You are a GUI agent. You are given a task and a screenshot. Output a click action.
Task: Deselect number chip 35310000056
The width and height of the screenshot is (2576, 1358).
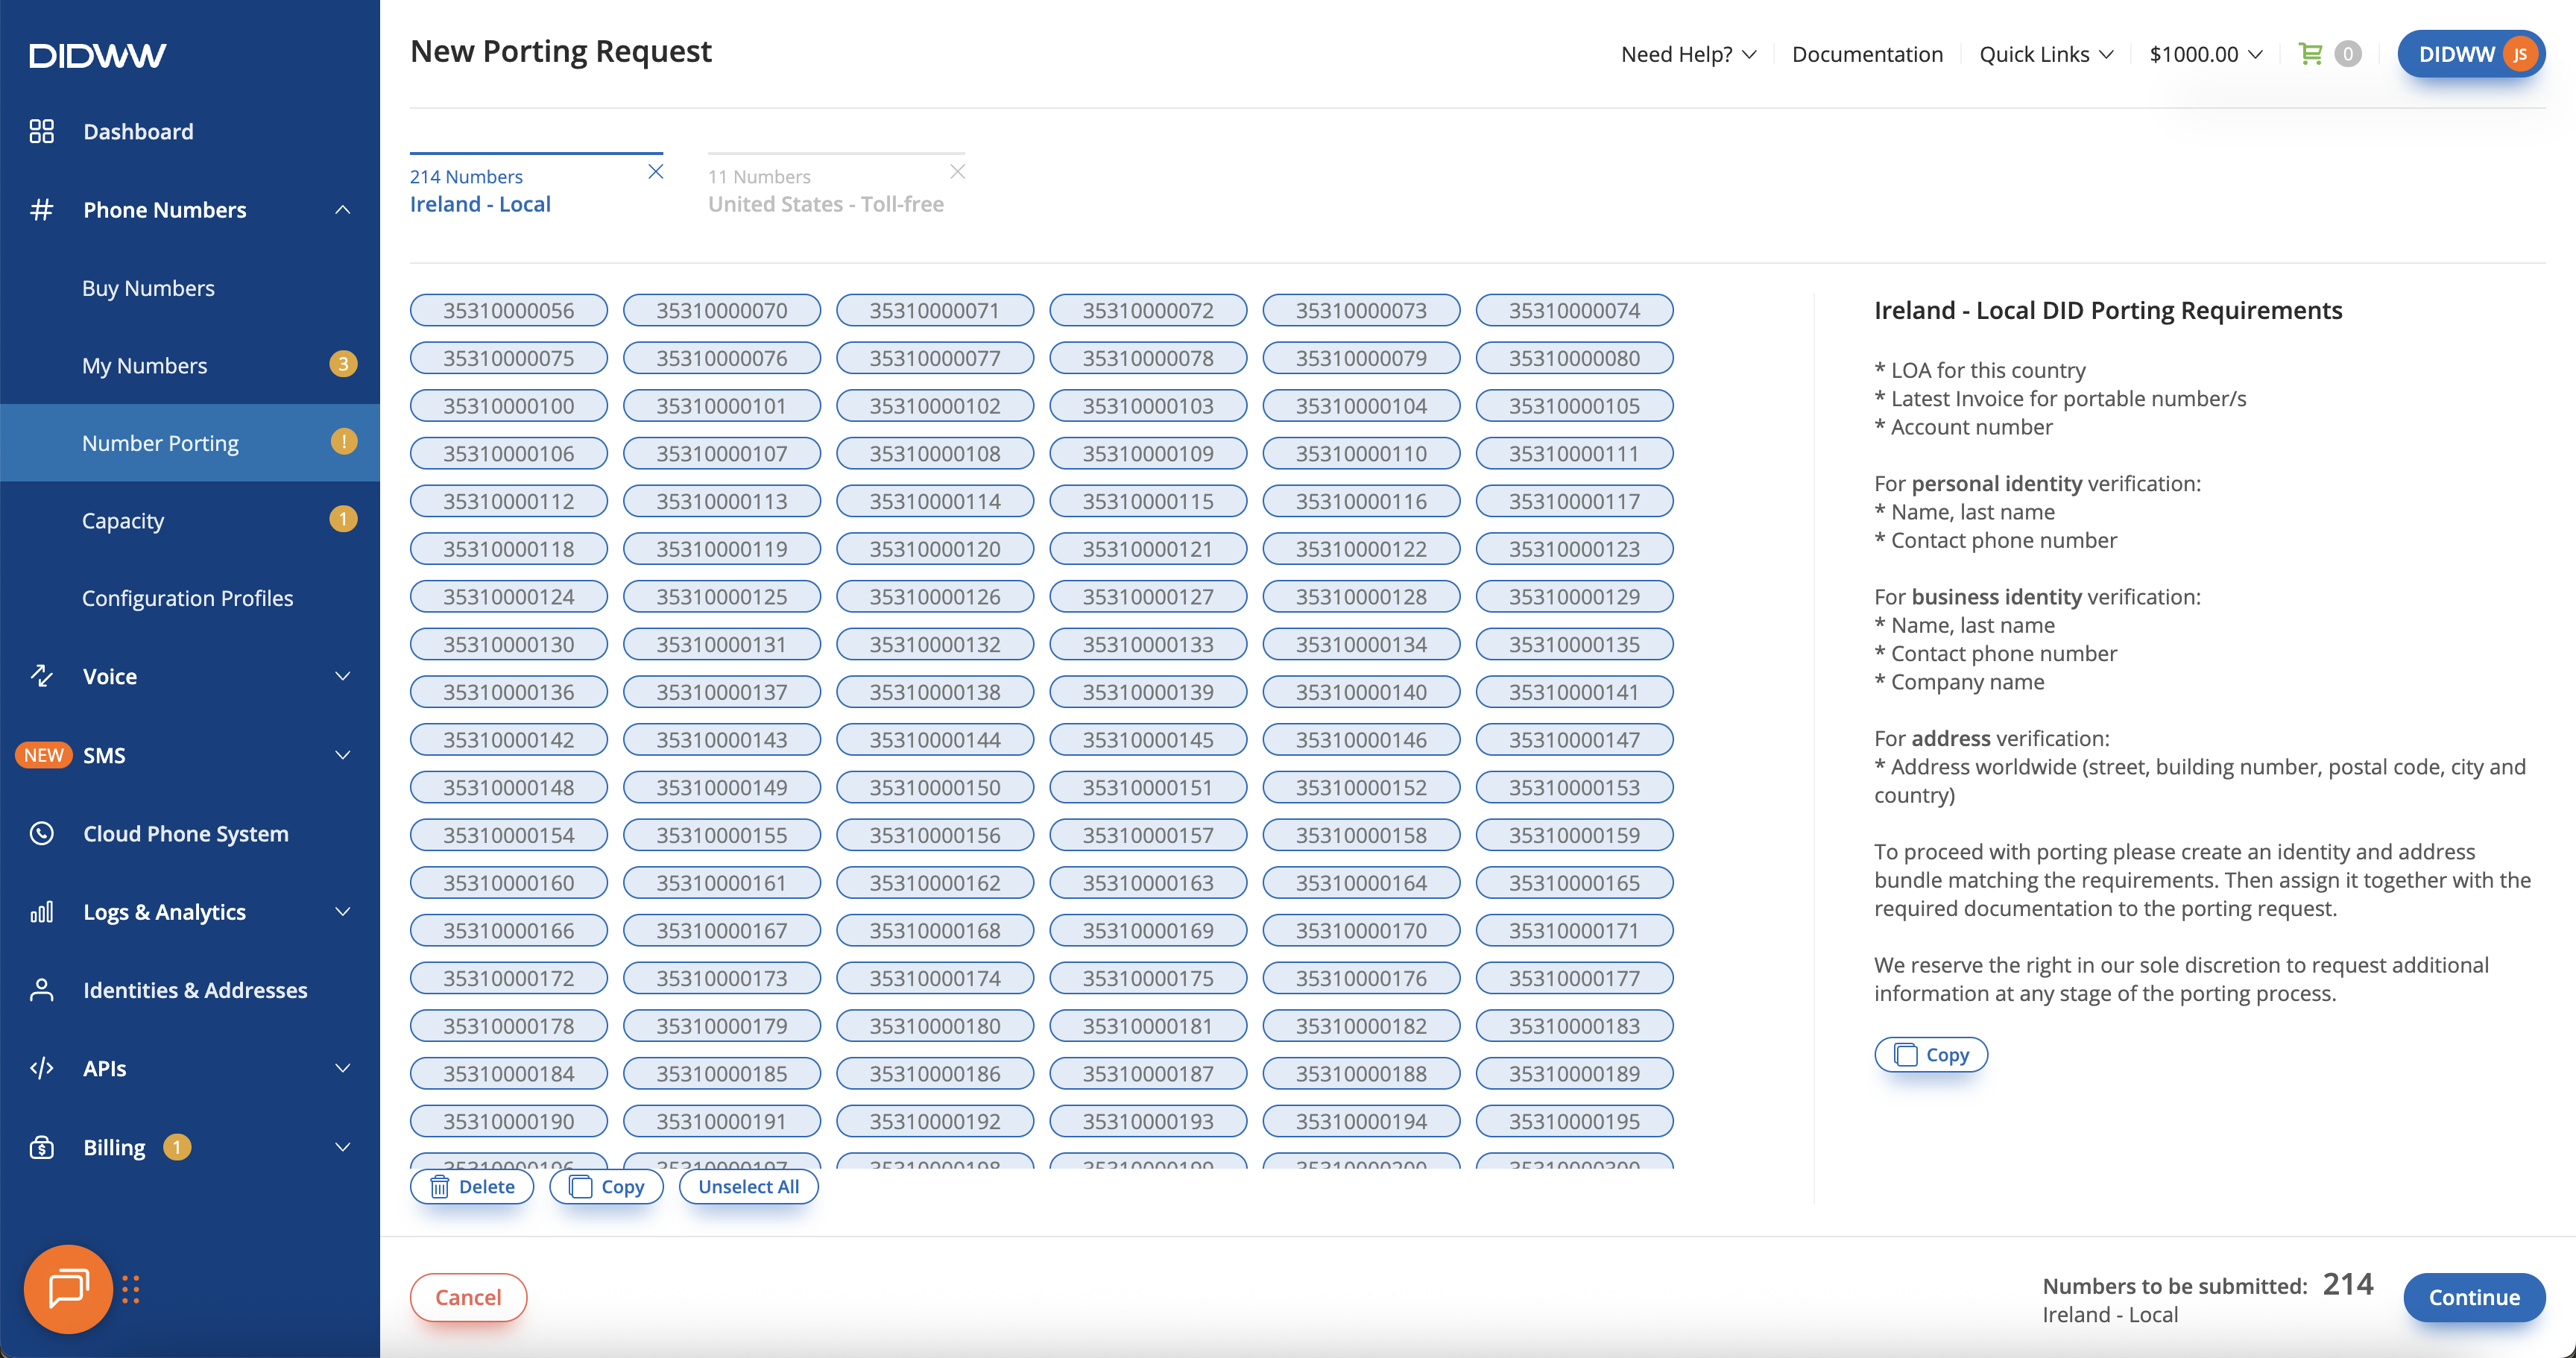coord(508,310)
